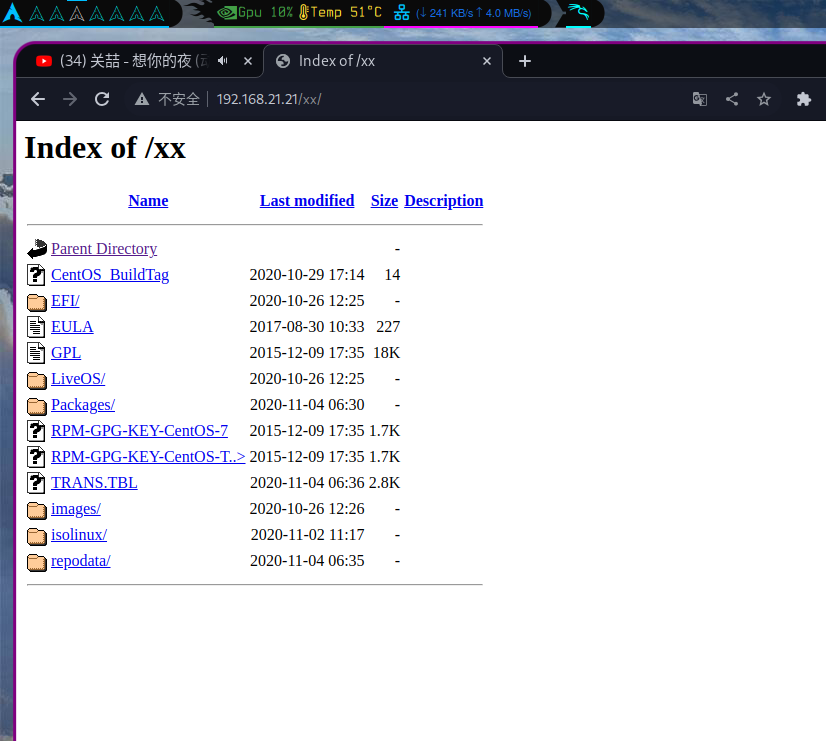Screen dimensions: 826x741
Task: Open the translate page icon
Action: [700, 99]
